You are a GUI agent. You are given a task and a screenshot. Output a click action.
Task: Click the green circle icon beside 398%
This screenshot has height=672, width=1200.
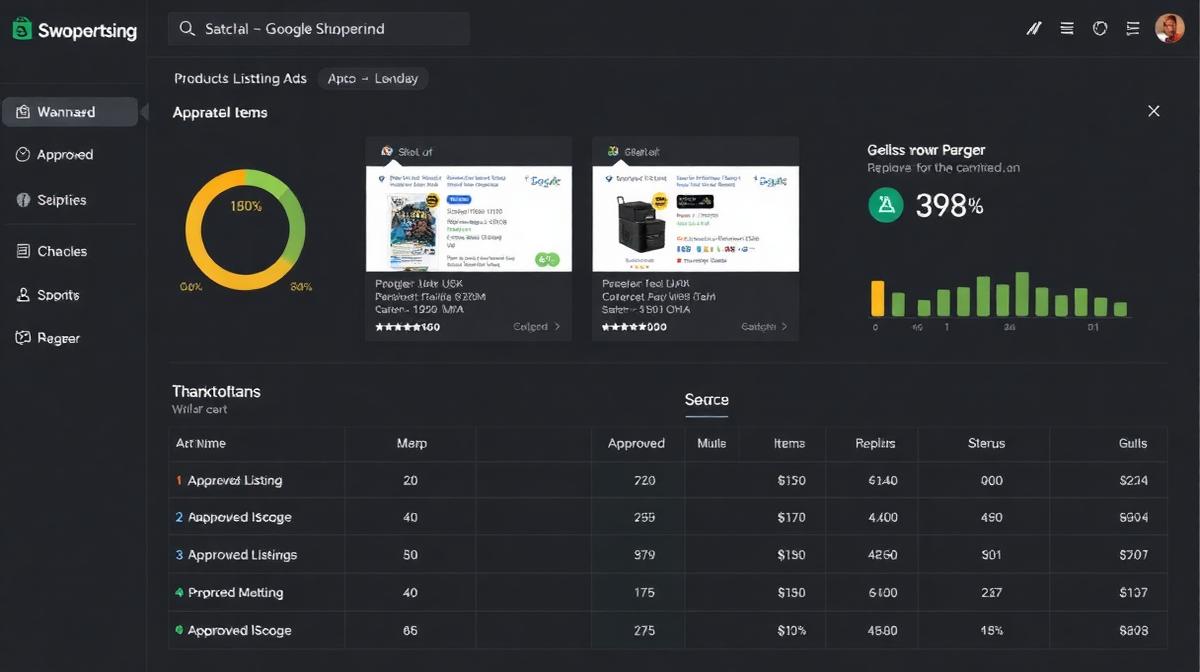(x=885, y=205)
